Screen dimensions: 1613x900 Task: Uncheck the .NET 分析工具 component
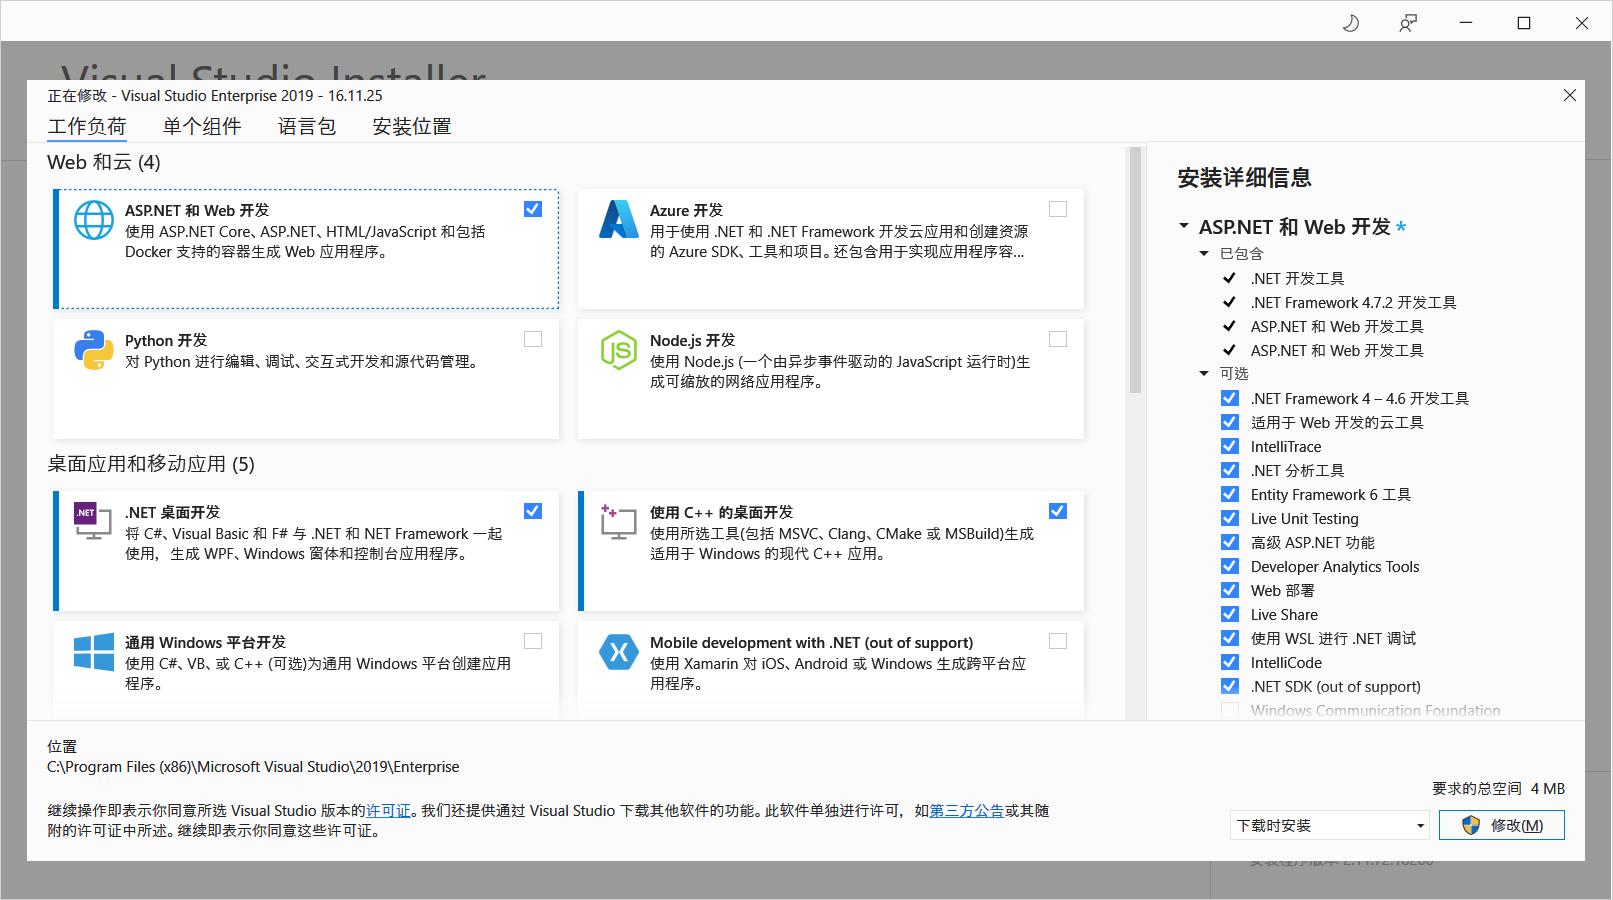1230,470
